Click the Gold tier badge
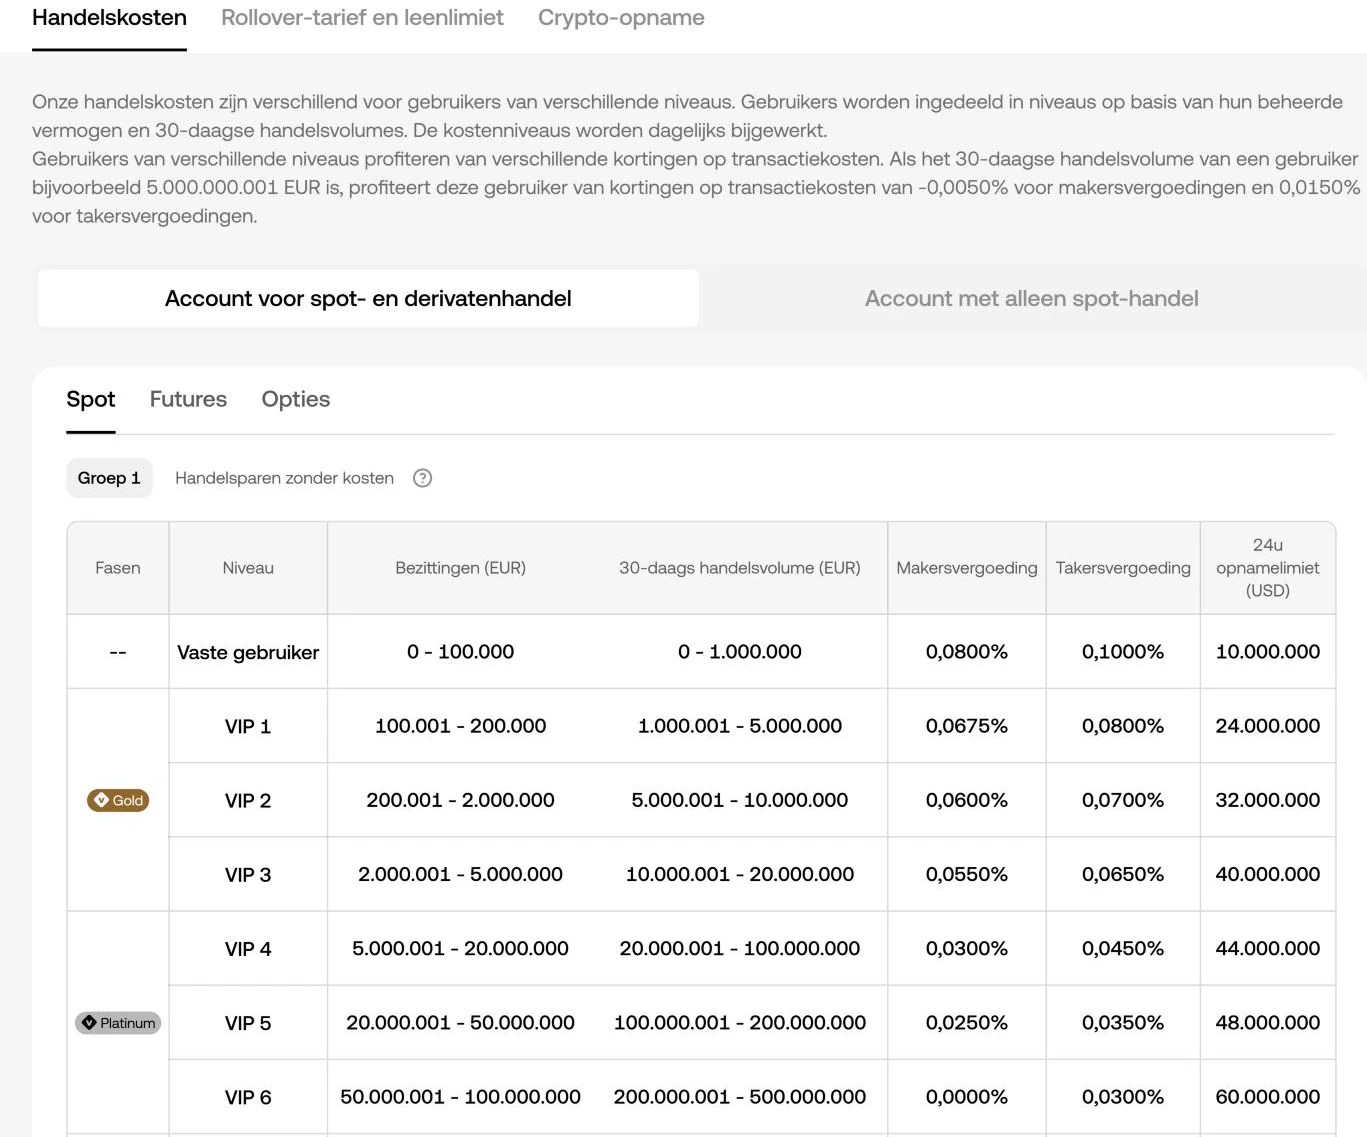This screenshot has width=1367, height=1137. 118,800
